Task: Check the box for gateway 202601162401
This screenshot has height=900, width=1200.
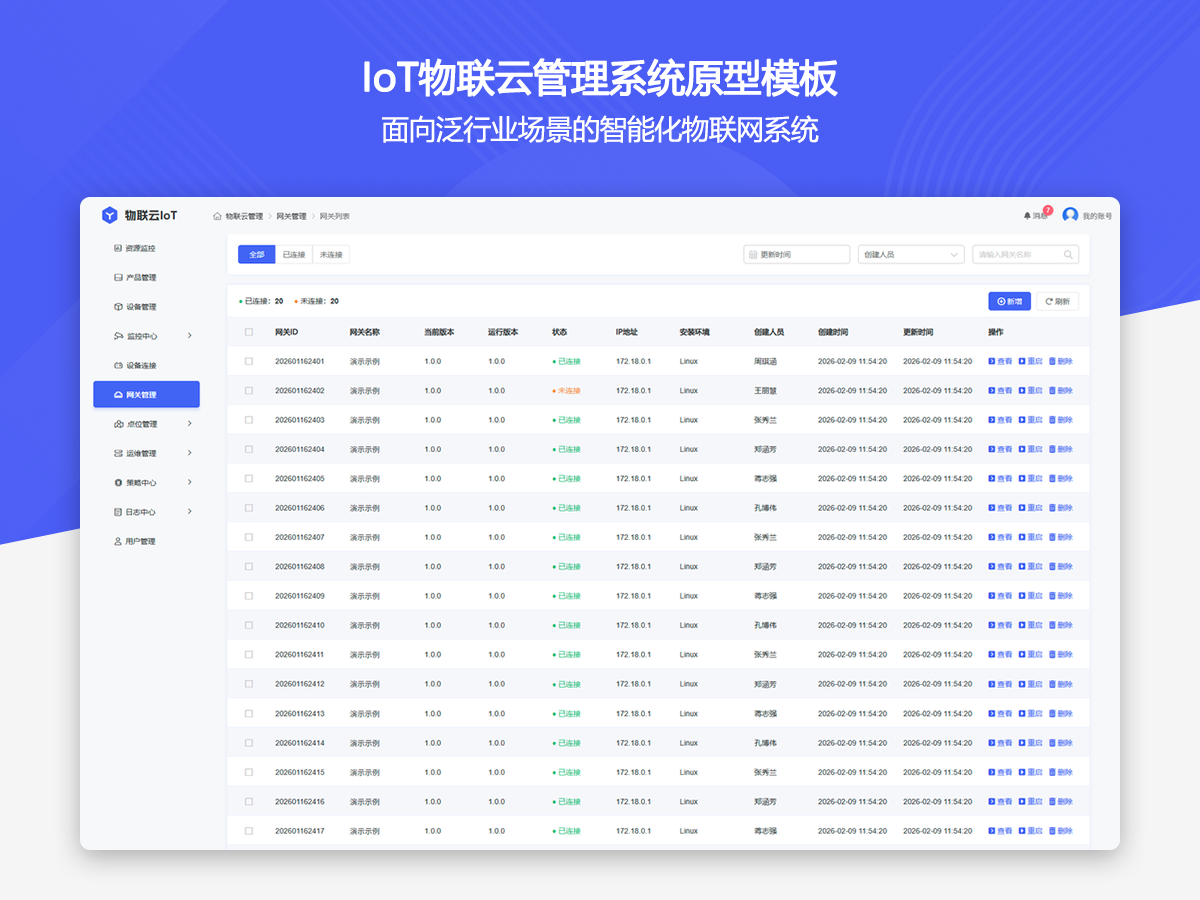Action: (249, 361)
